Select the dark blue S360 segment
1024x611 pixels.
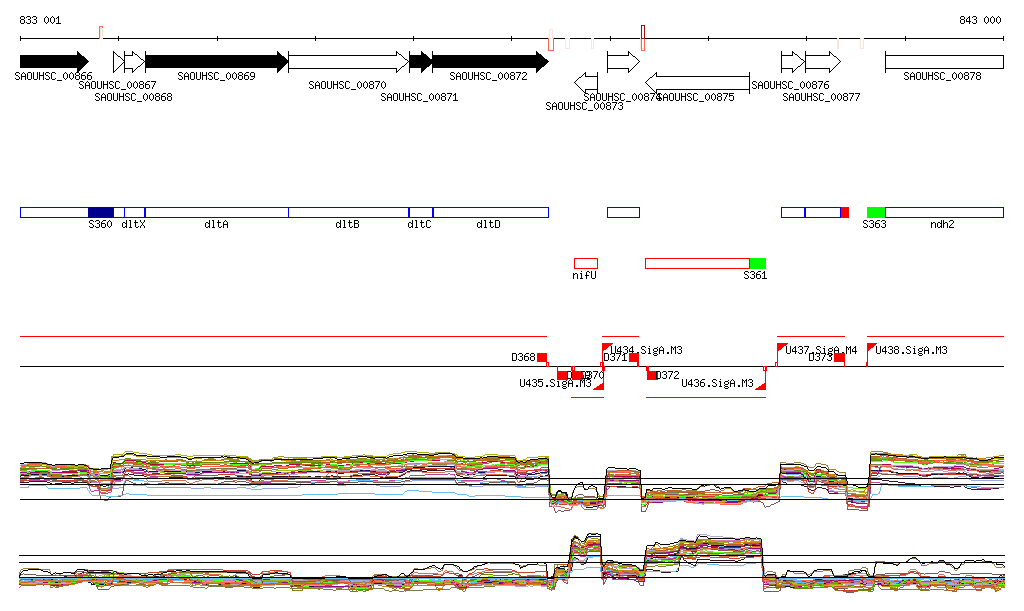(x=101, y=212)
